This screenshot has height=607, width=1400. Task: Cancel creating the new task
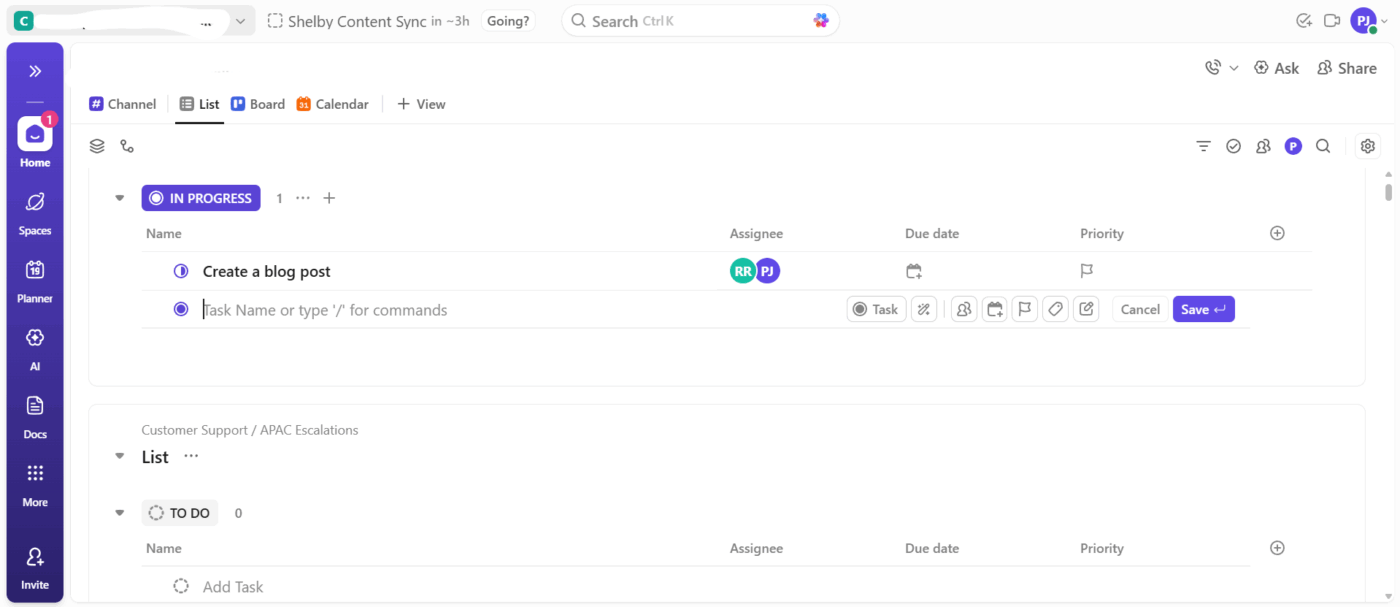tap(1139, 309)
